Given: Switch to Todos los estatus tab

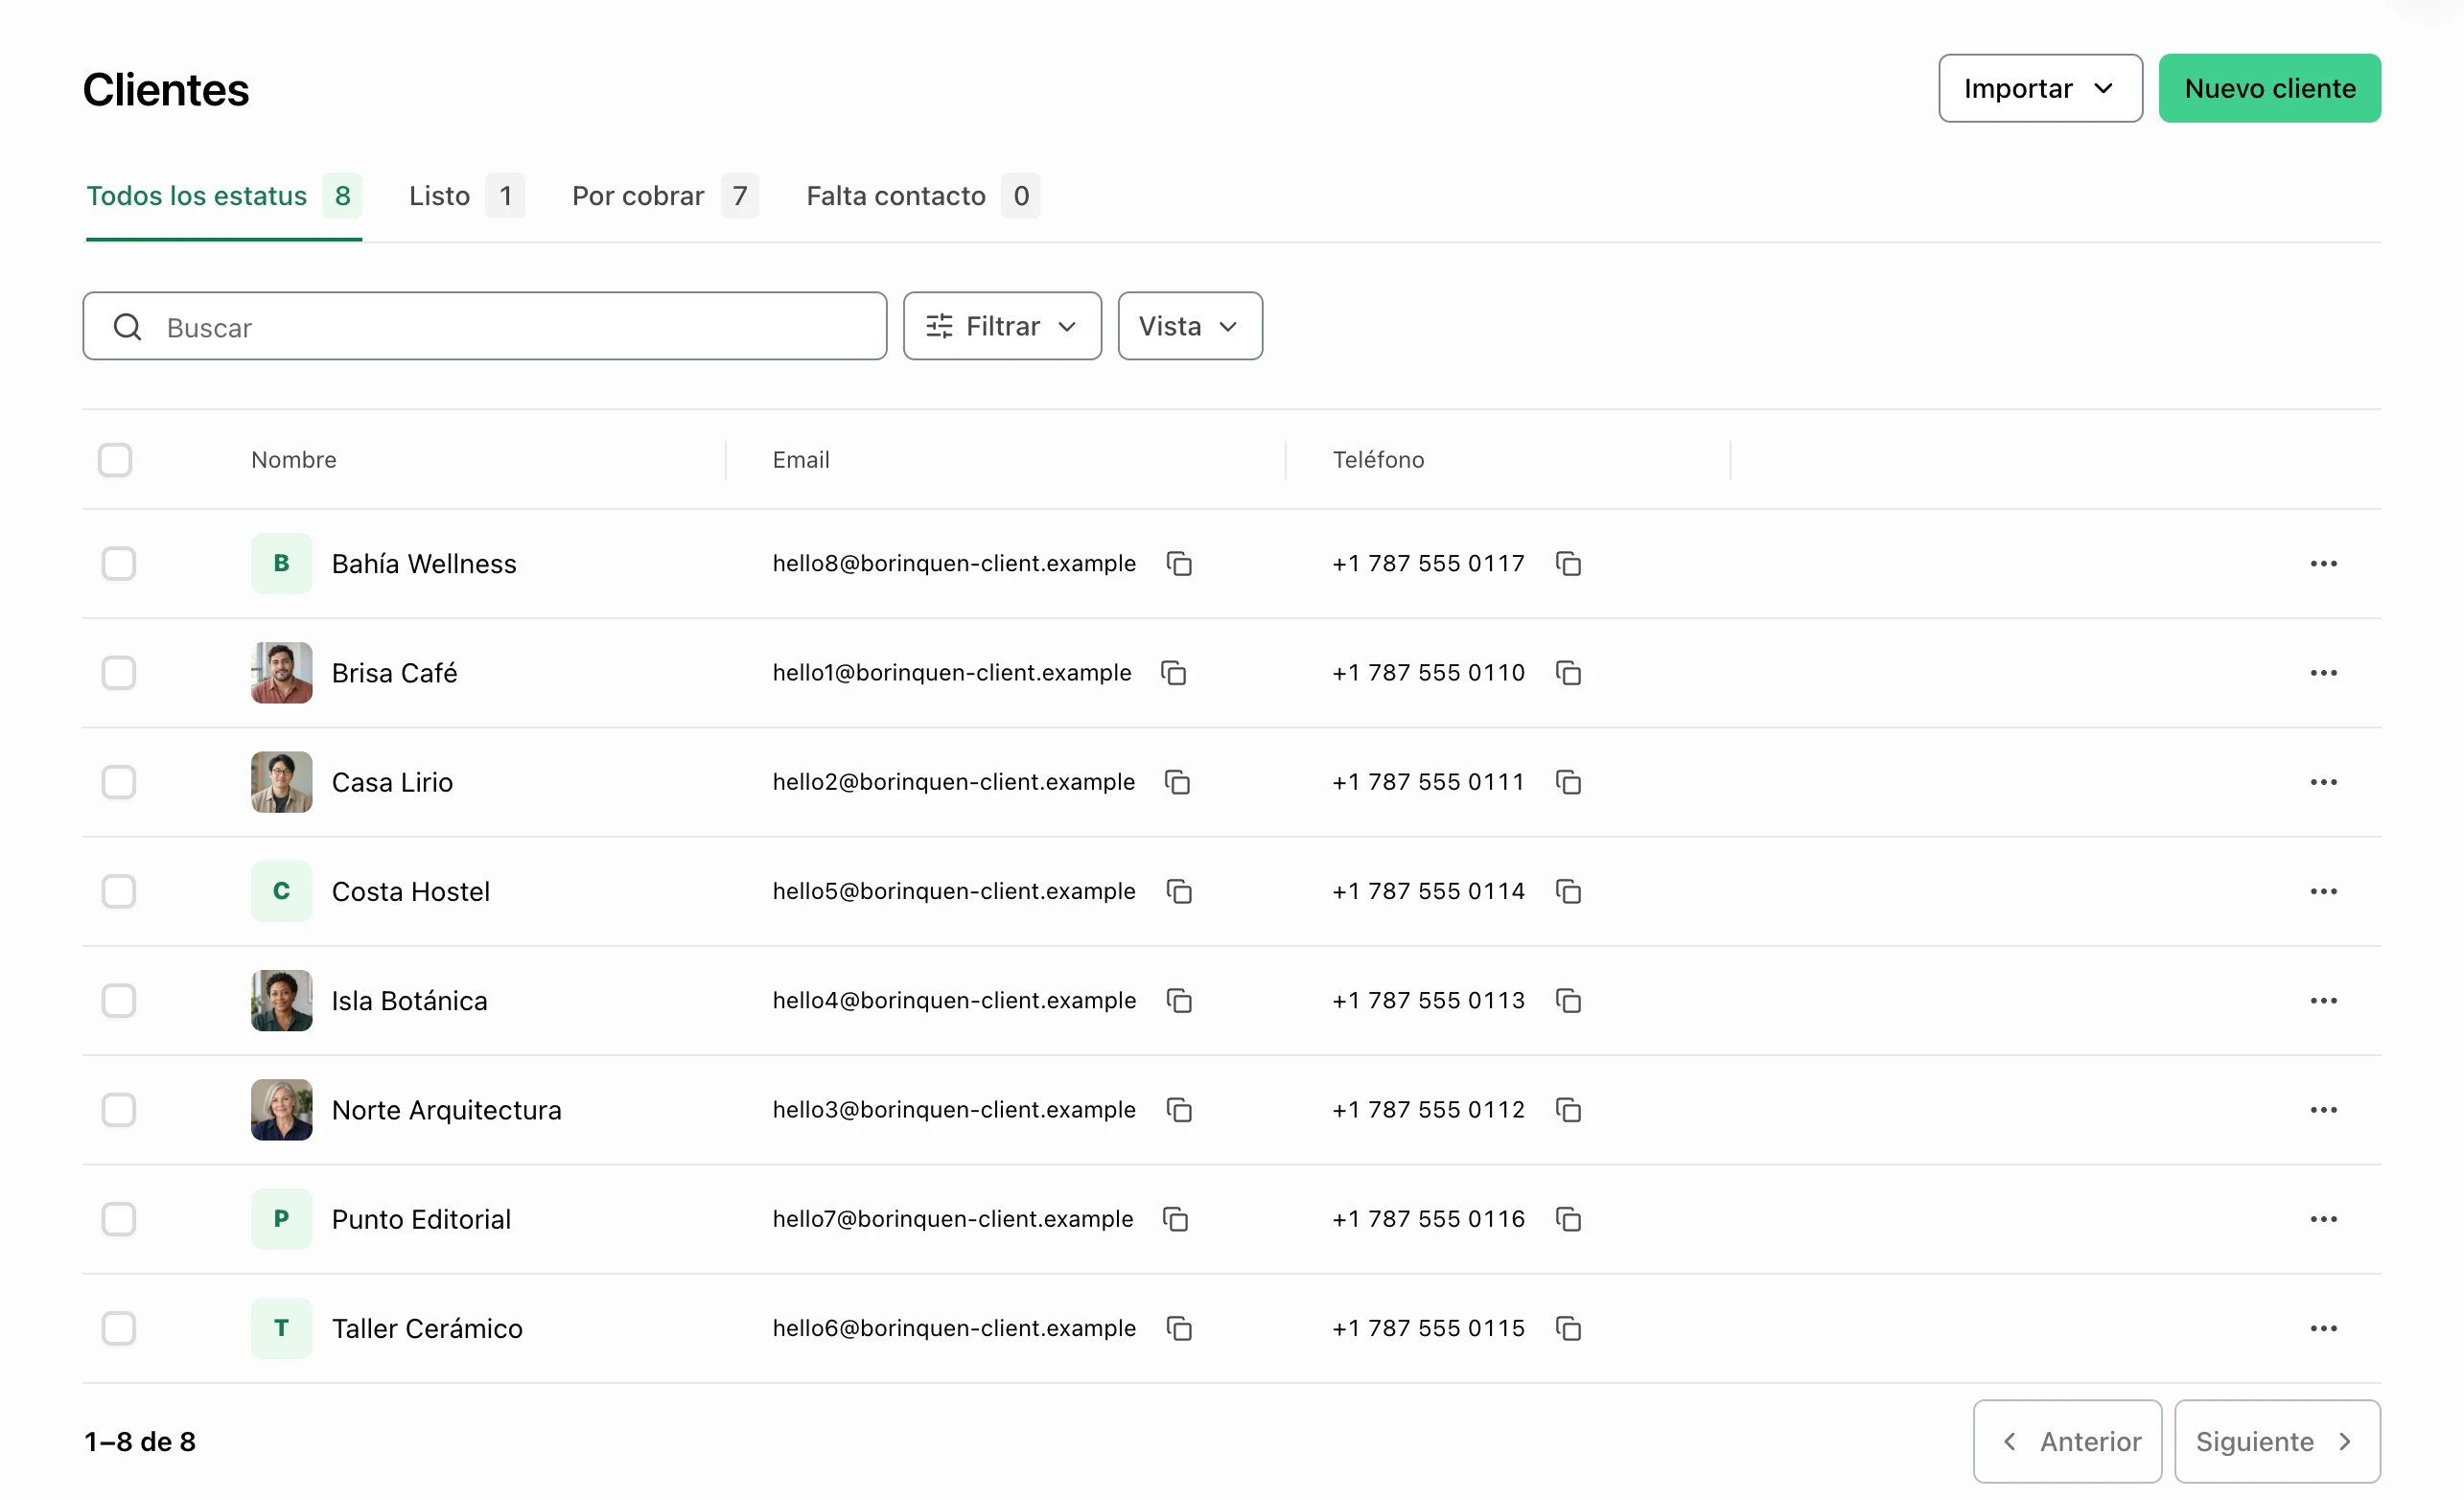Looking at the screenshot, I should coord(224,196).
